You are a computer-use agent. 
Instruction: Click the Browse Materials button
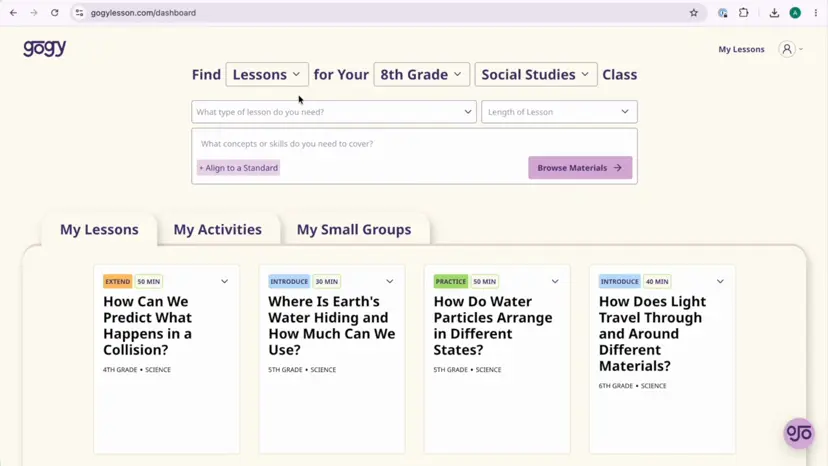580,168
